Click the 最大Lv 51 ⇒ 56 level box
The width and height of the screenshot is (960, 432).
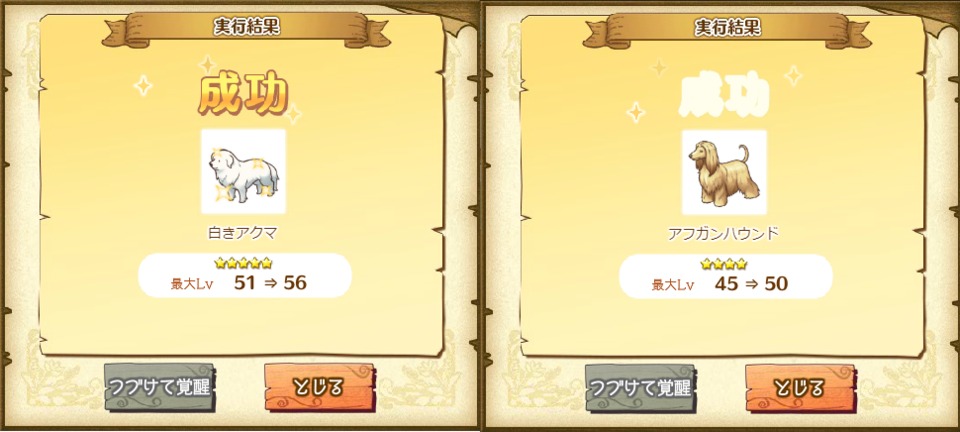(245, 276)
